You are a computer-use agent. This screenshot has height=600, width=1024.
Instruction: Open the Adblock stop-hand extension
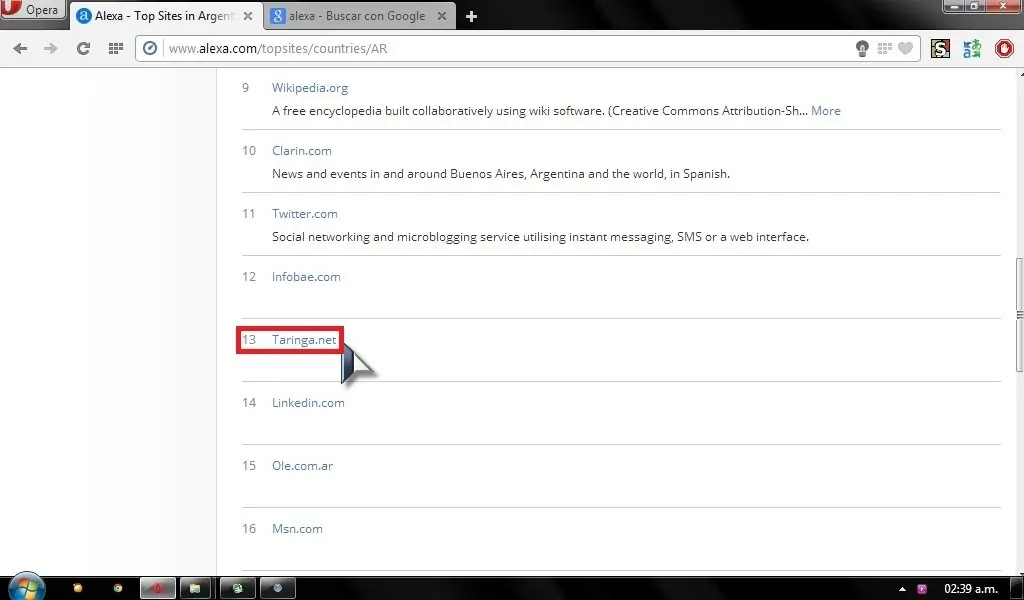[1004, 48]
